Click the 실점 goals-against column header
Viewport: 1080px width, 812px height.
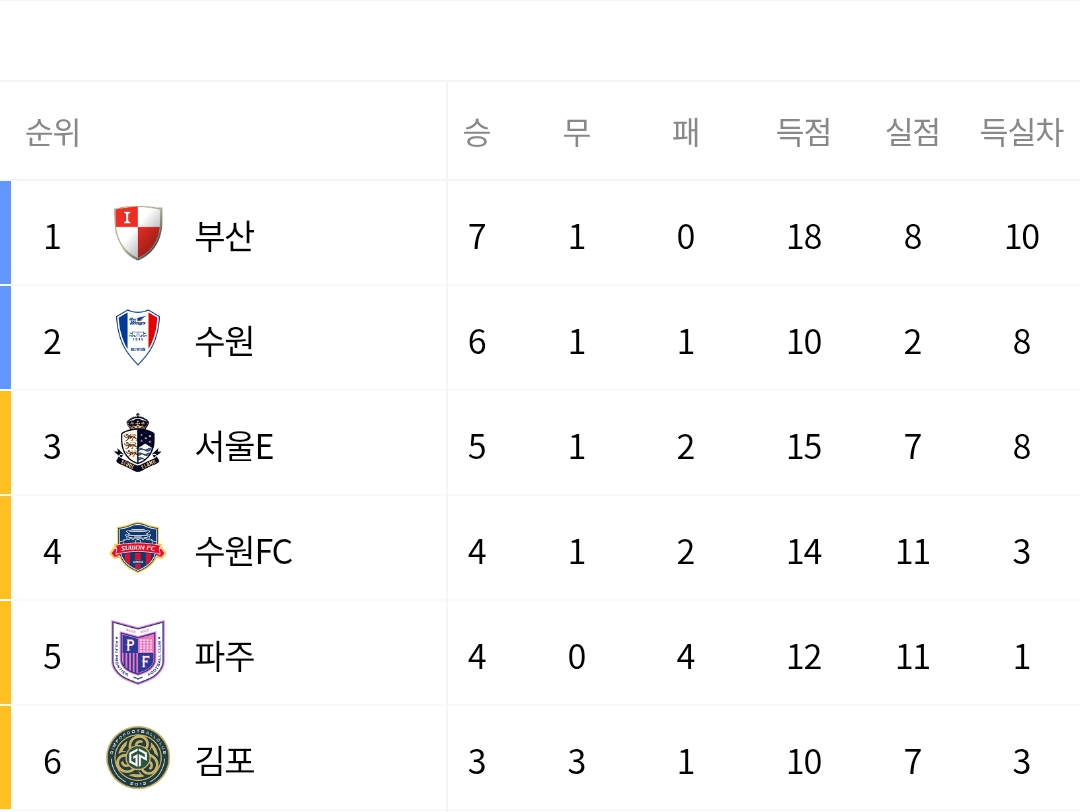coord(912,132)
